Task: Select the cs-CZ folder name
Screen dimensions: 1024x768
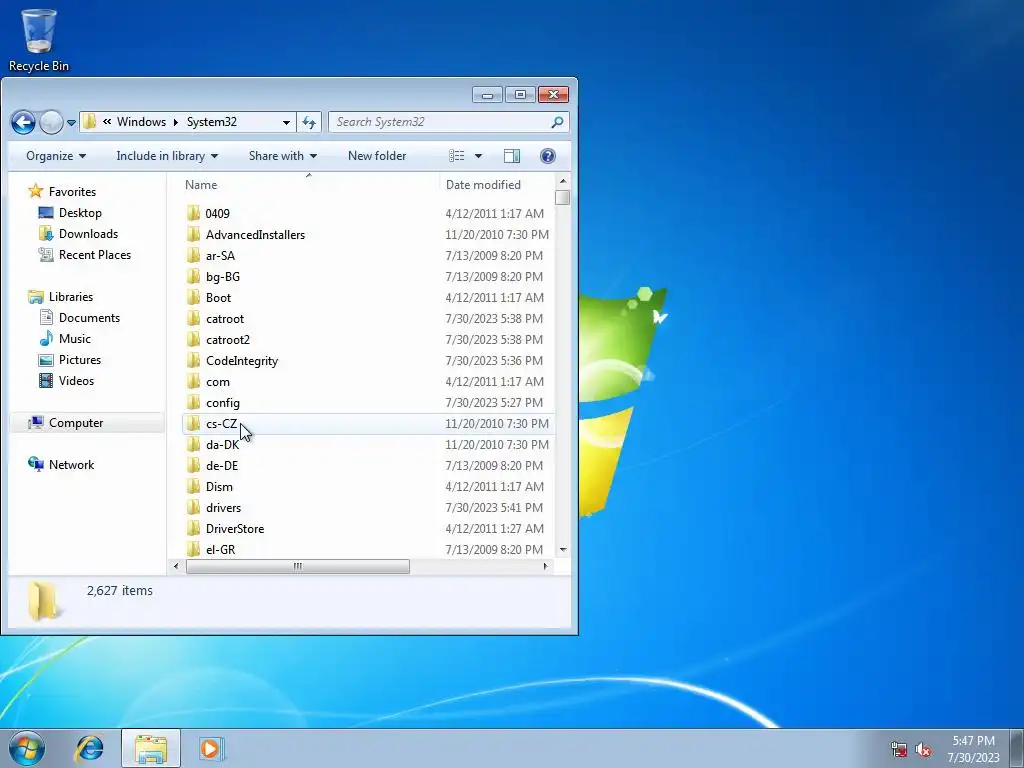Action: coord(221,423)
